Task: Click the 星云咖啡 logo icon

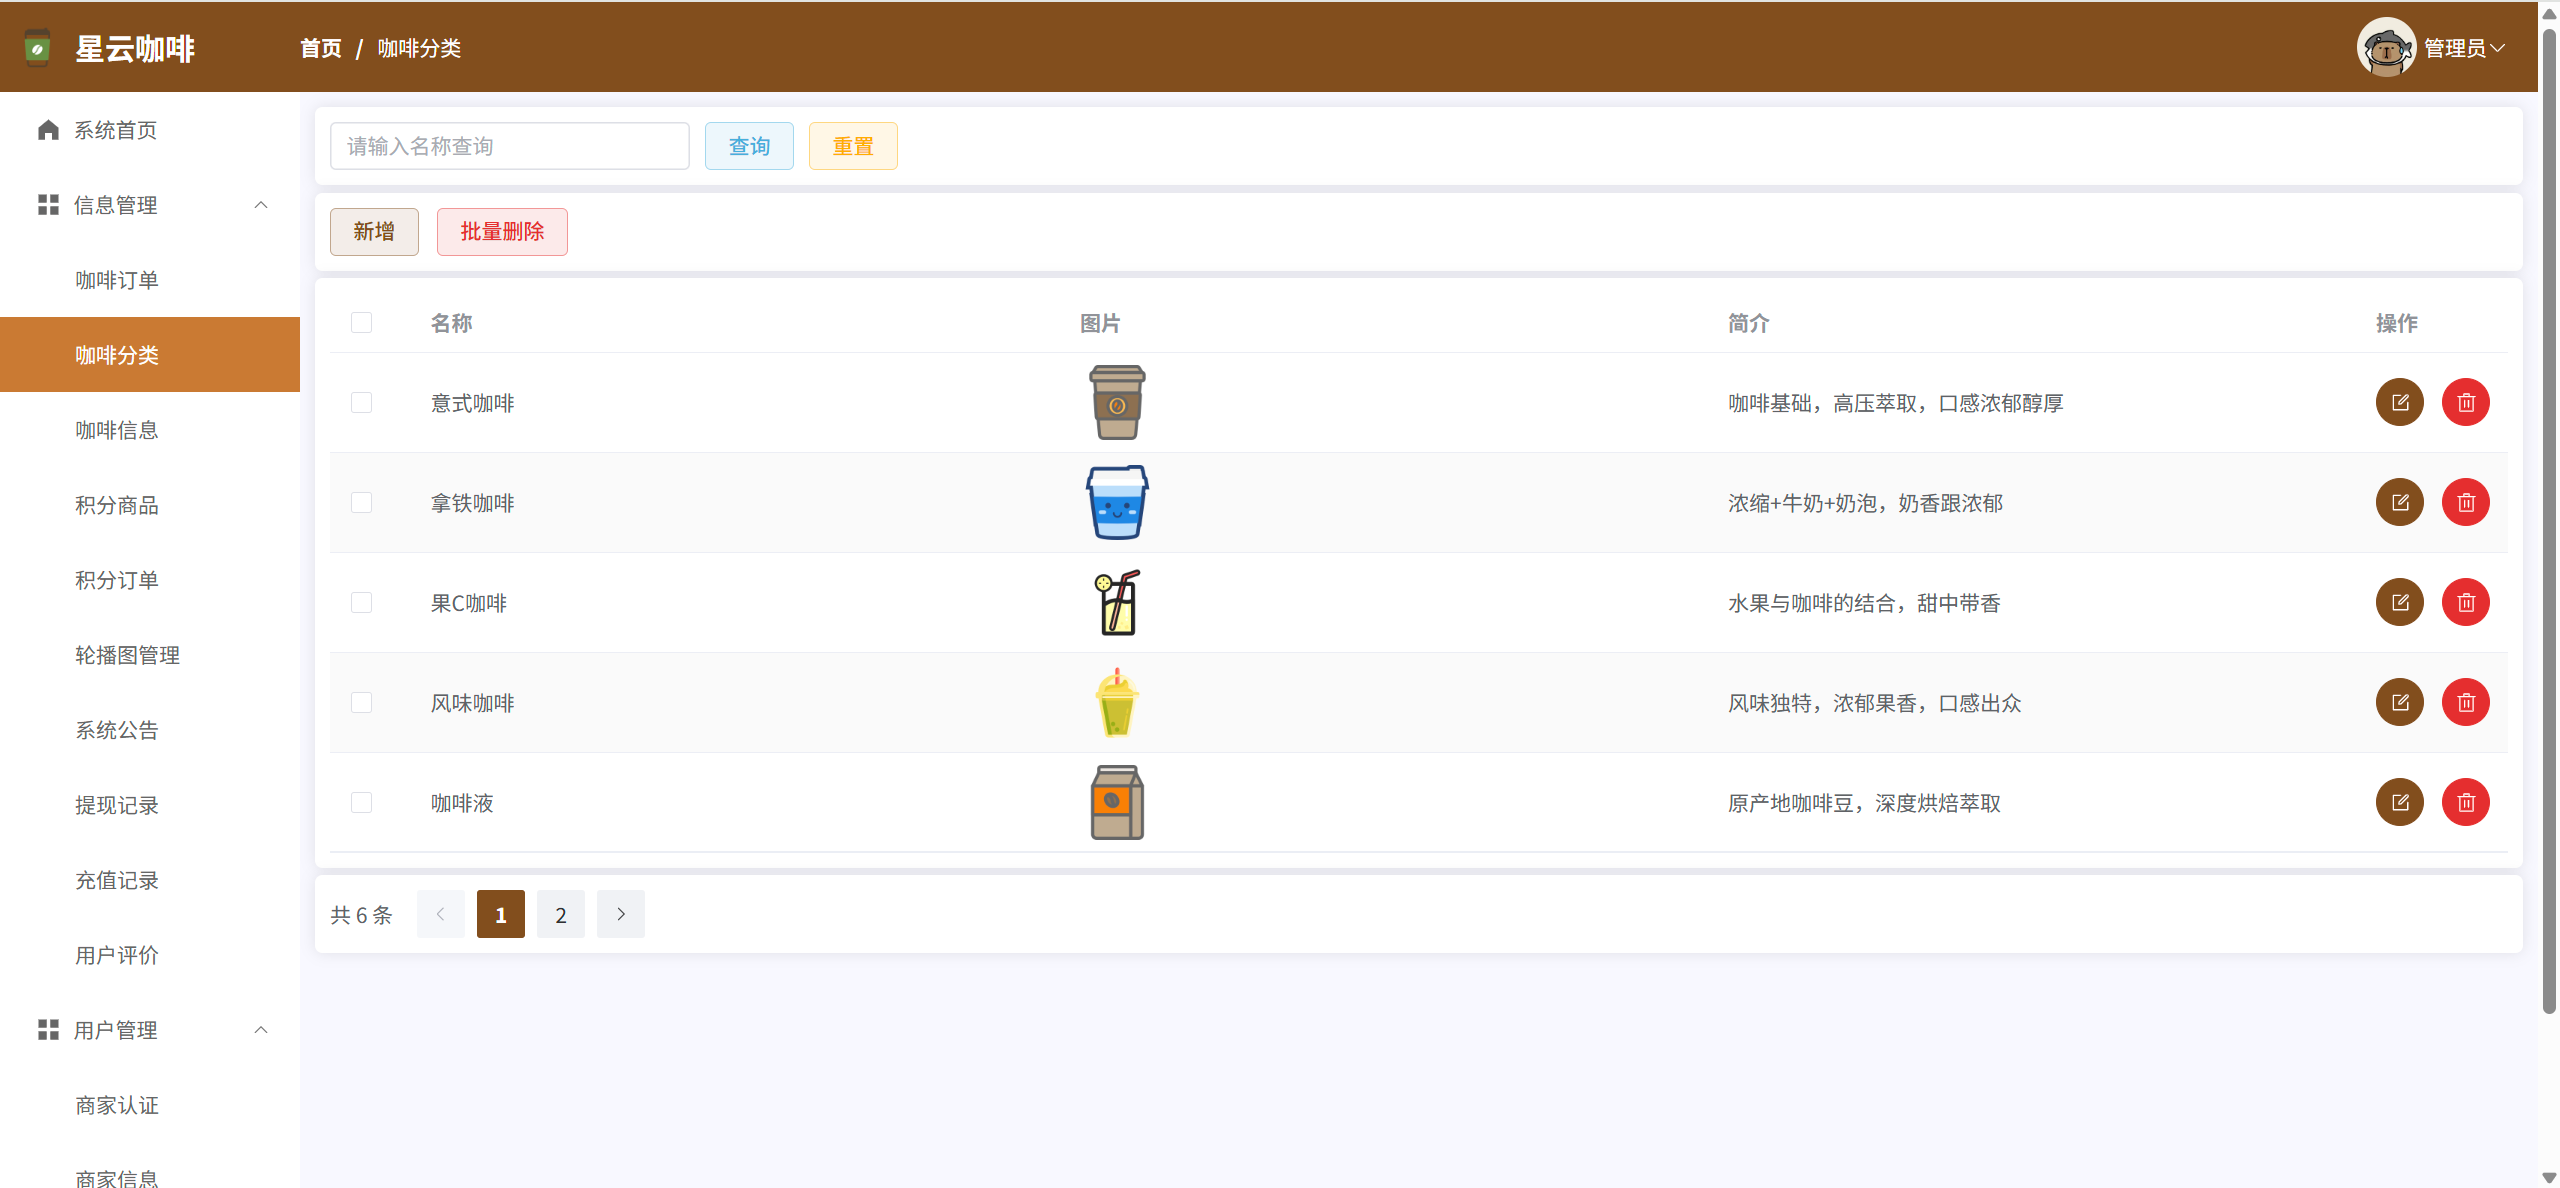Action: coord(37,48)
